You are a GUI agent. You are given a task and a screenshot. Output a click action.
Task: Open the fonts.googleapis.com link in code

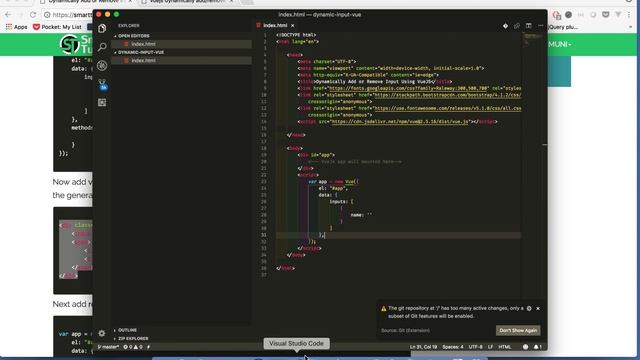(408, 88)
